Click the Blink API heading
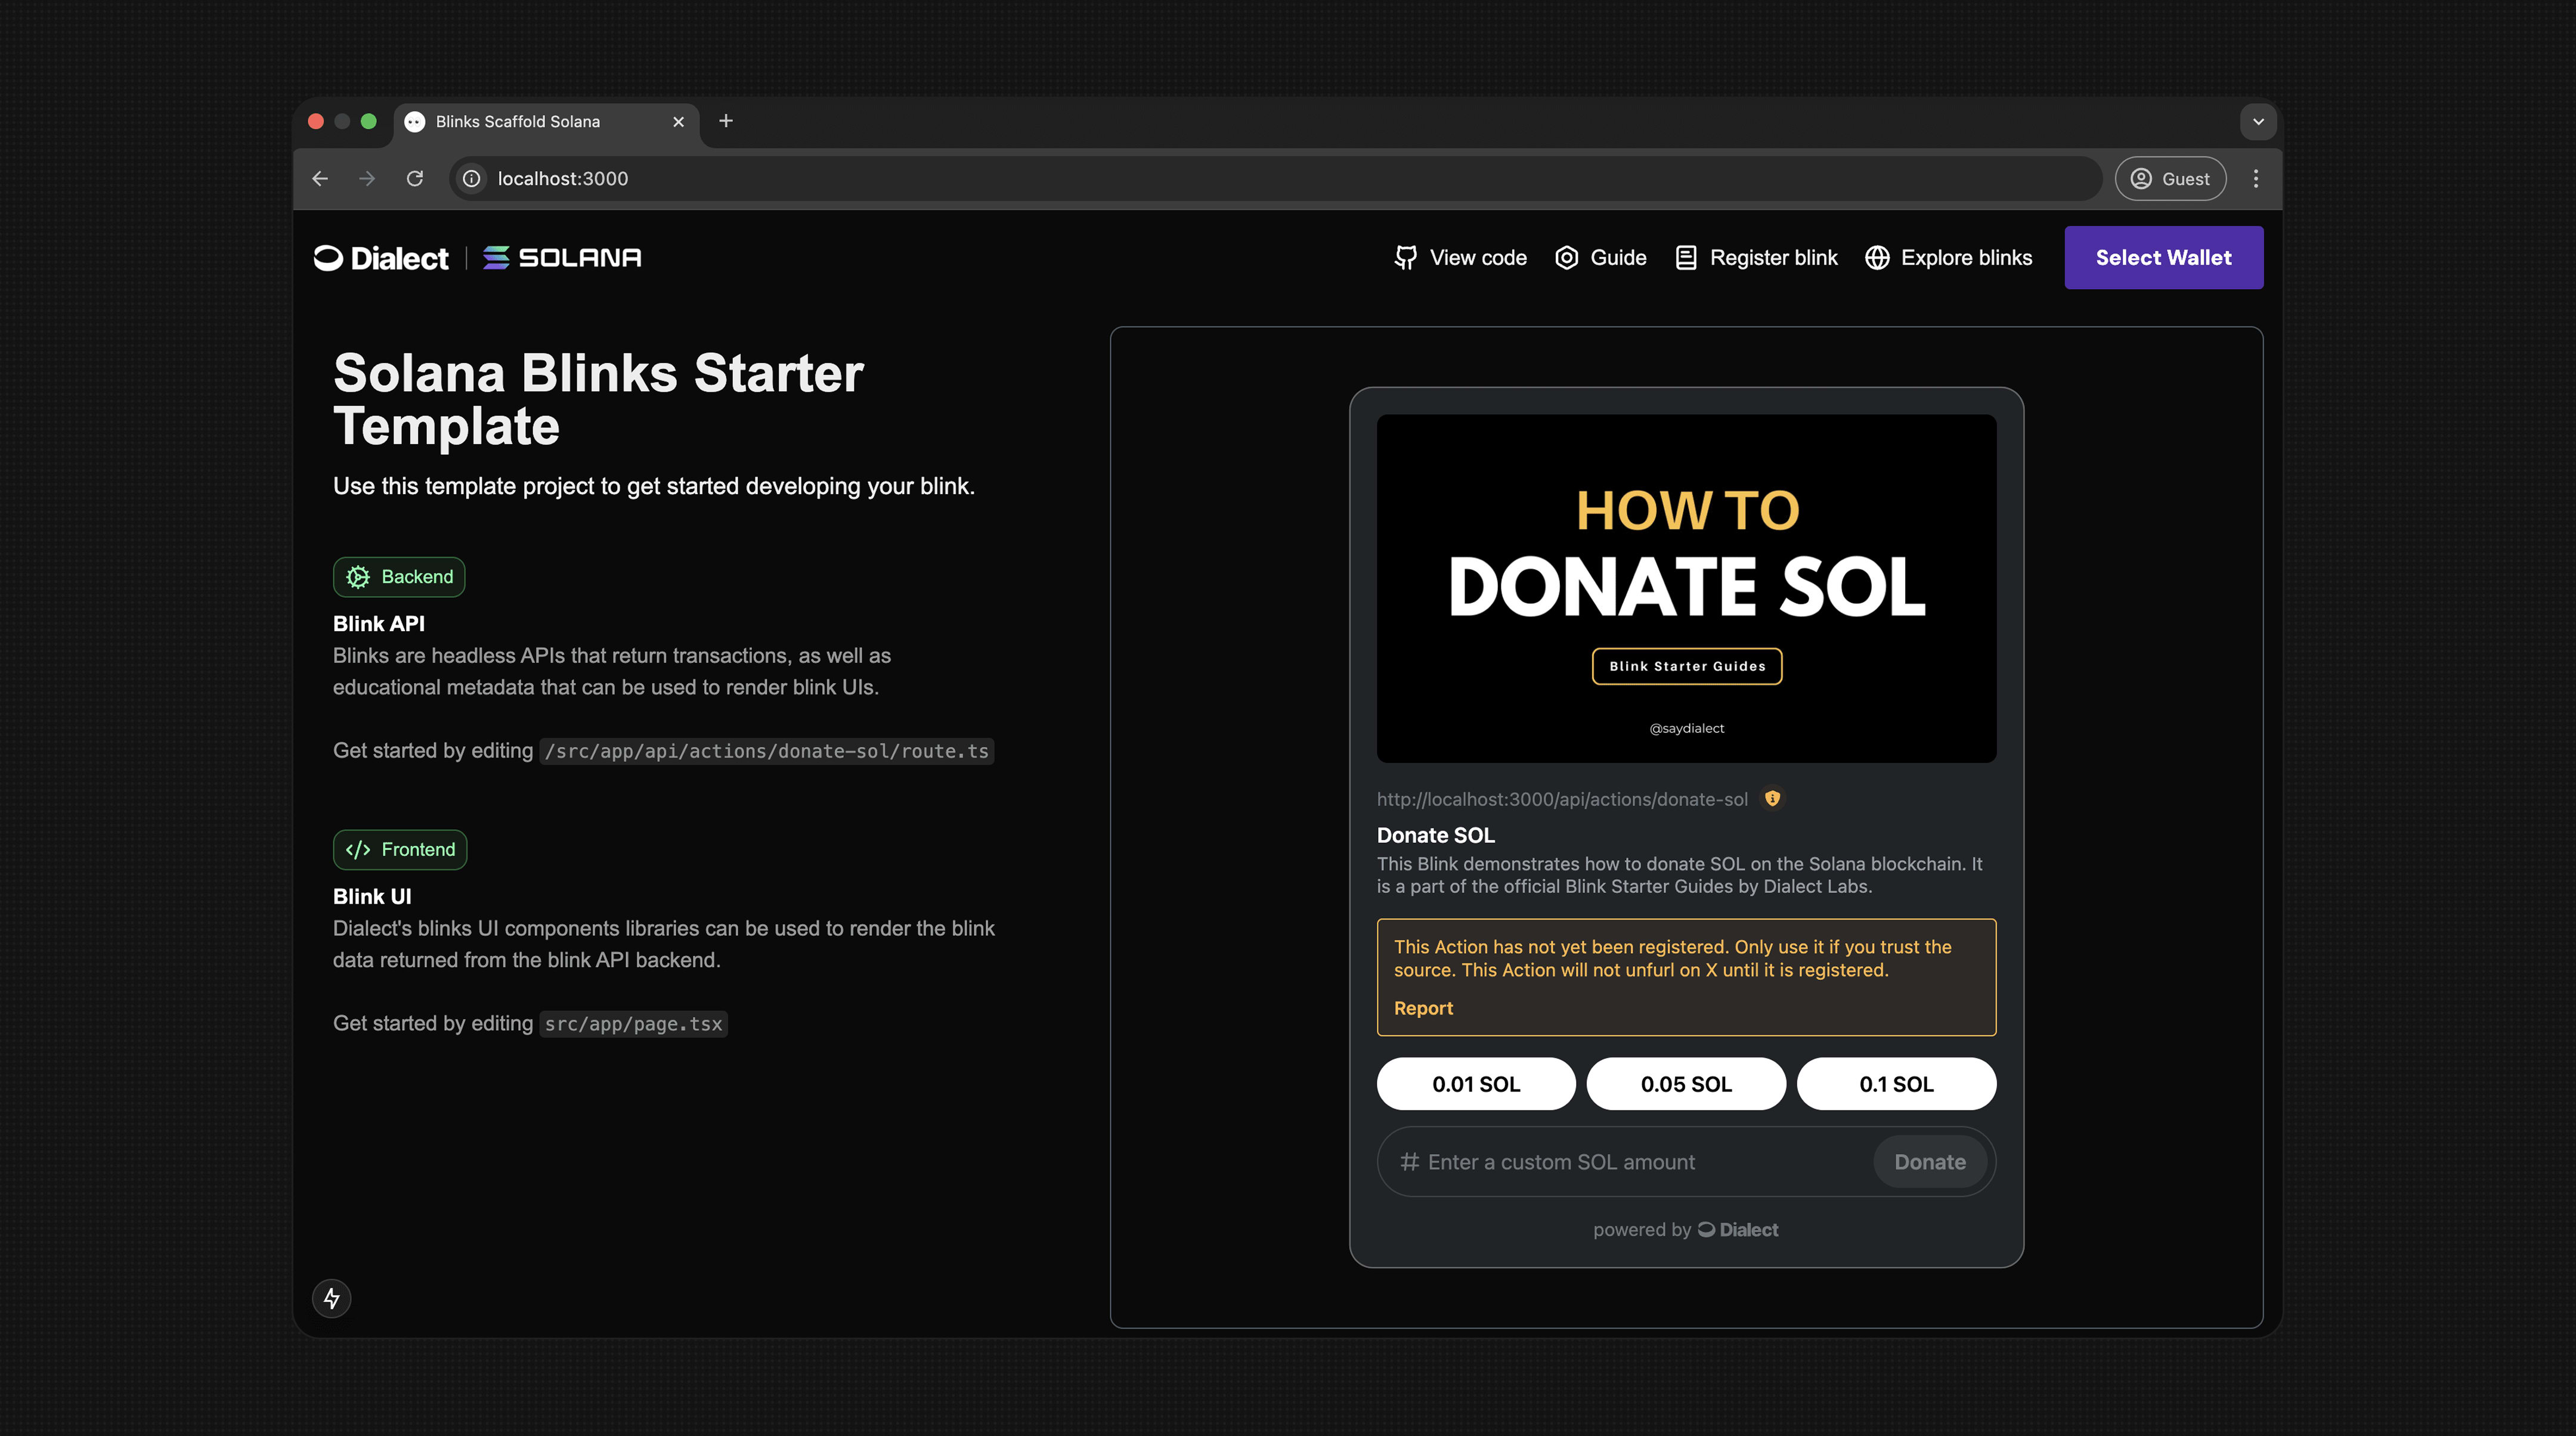The width and height of the screenshot is (2576, 1436). click(x=378, y=624)
